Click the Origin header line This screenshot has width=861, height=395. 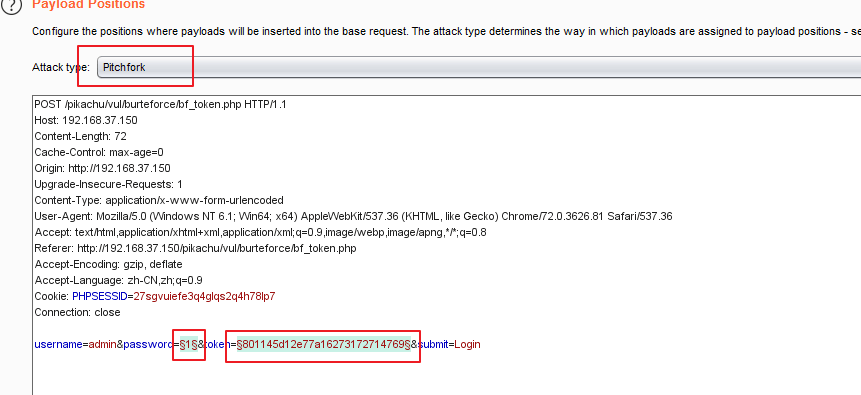click(x=102, y=168)
